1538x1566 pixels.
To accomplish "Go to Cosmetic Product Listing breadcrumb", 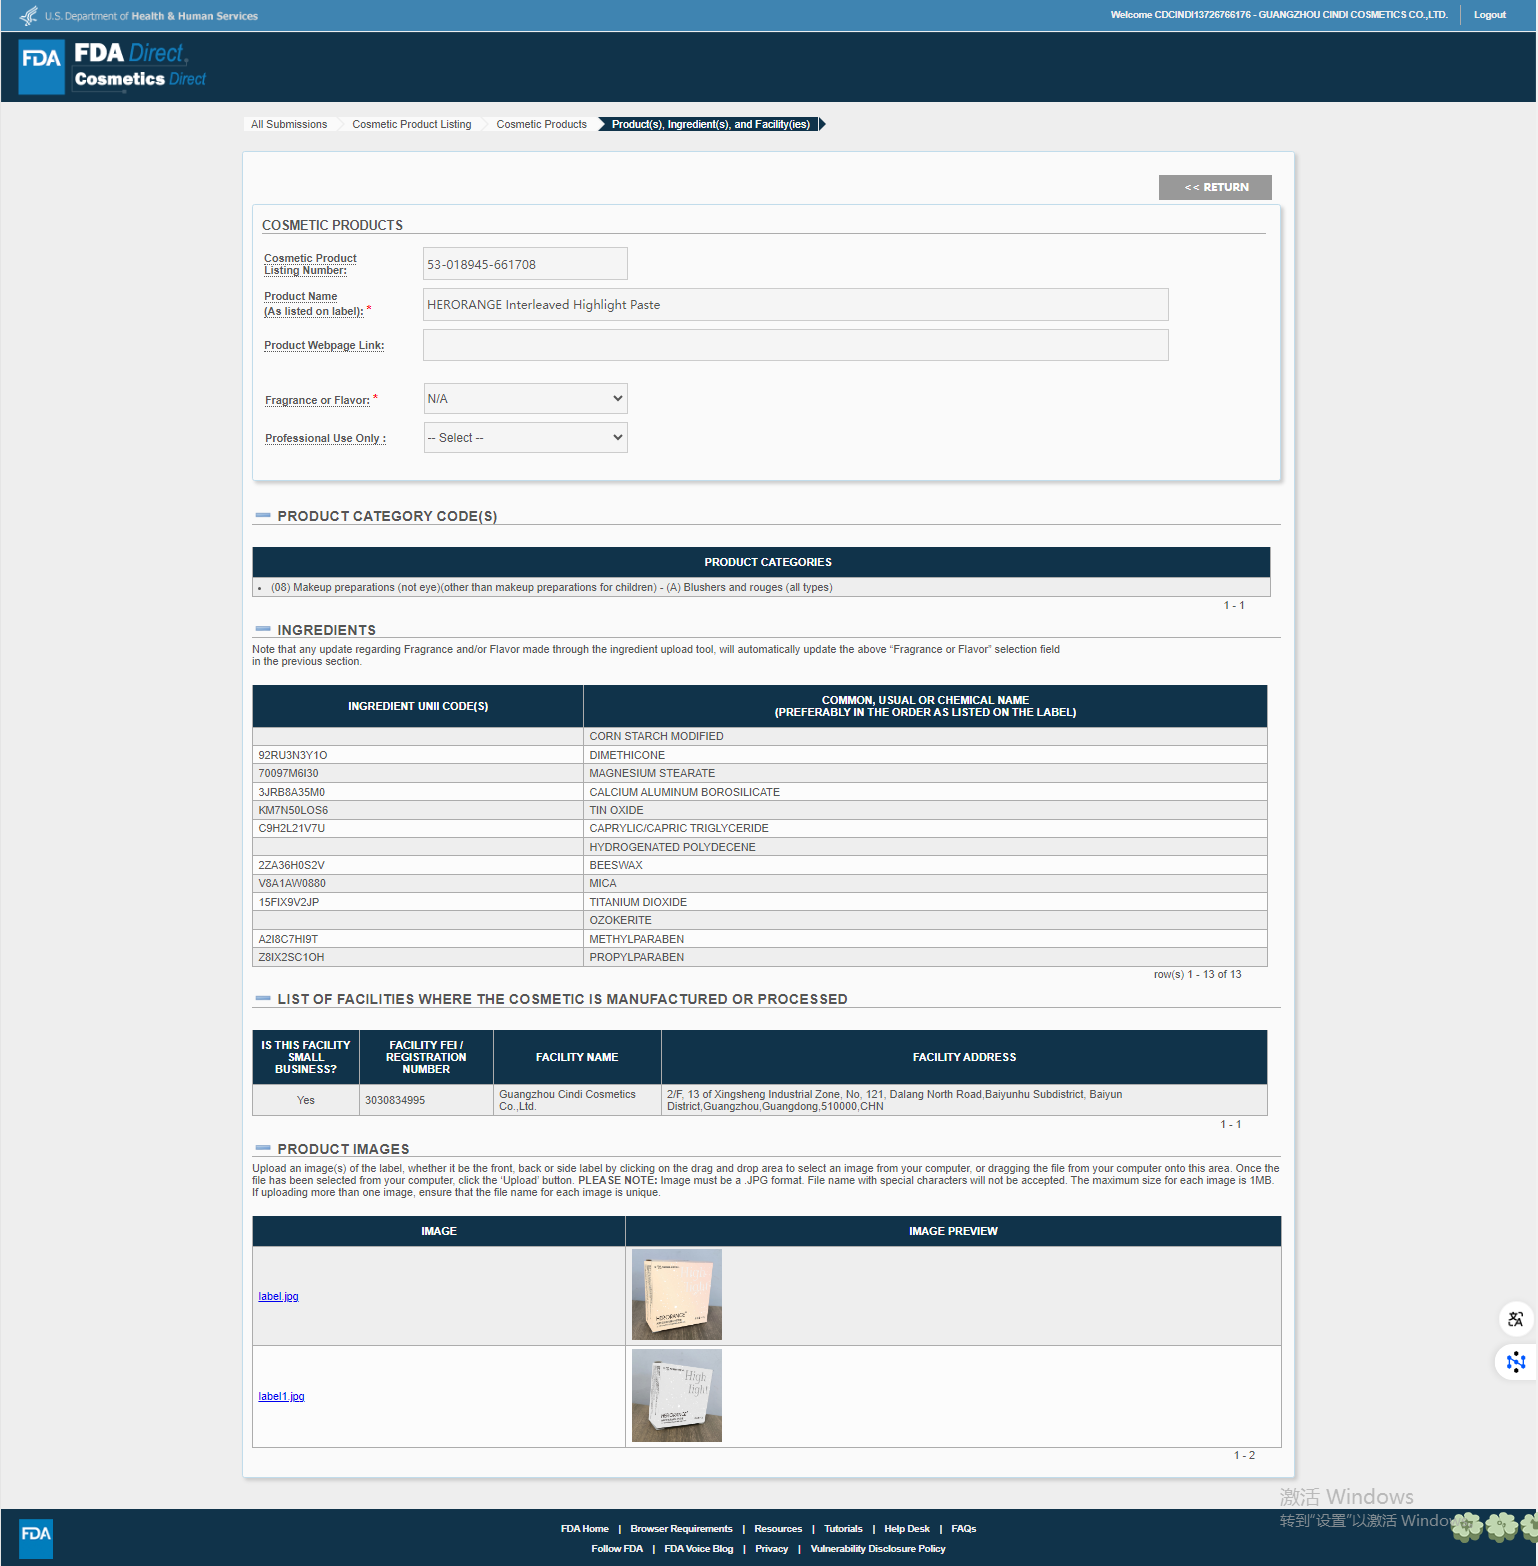I will [x=411, y=124].
